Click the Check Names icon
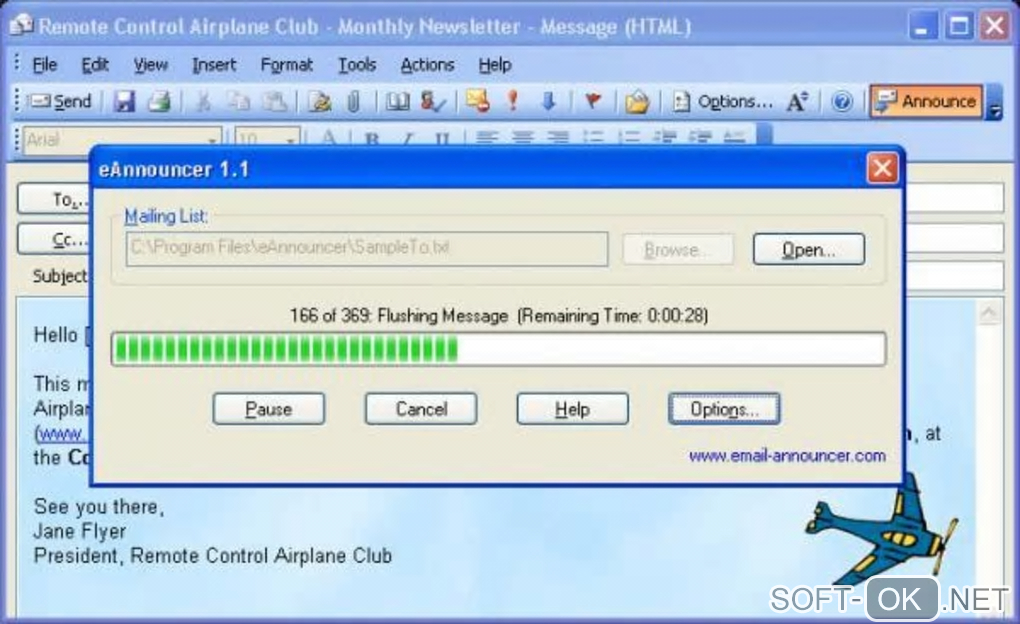 tap(433, 102)
